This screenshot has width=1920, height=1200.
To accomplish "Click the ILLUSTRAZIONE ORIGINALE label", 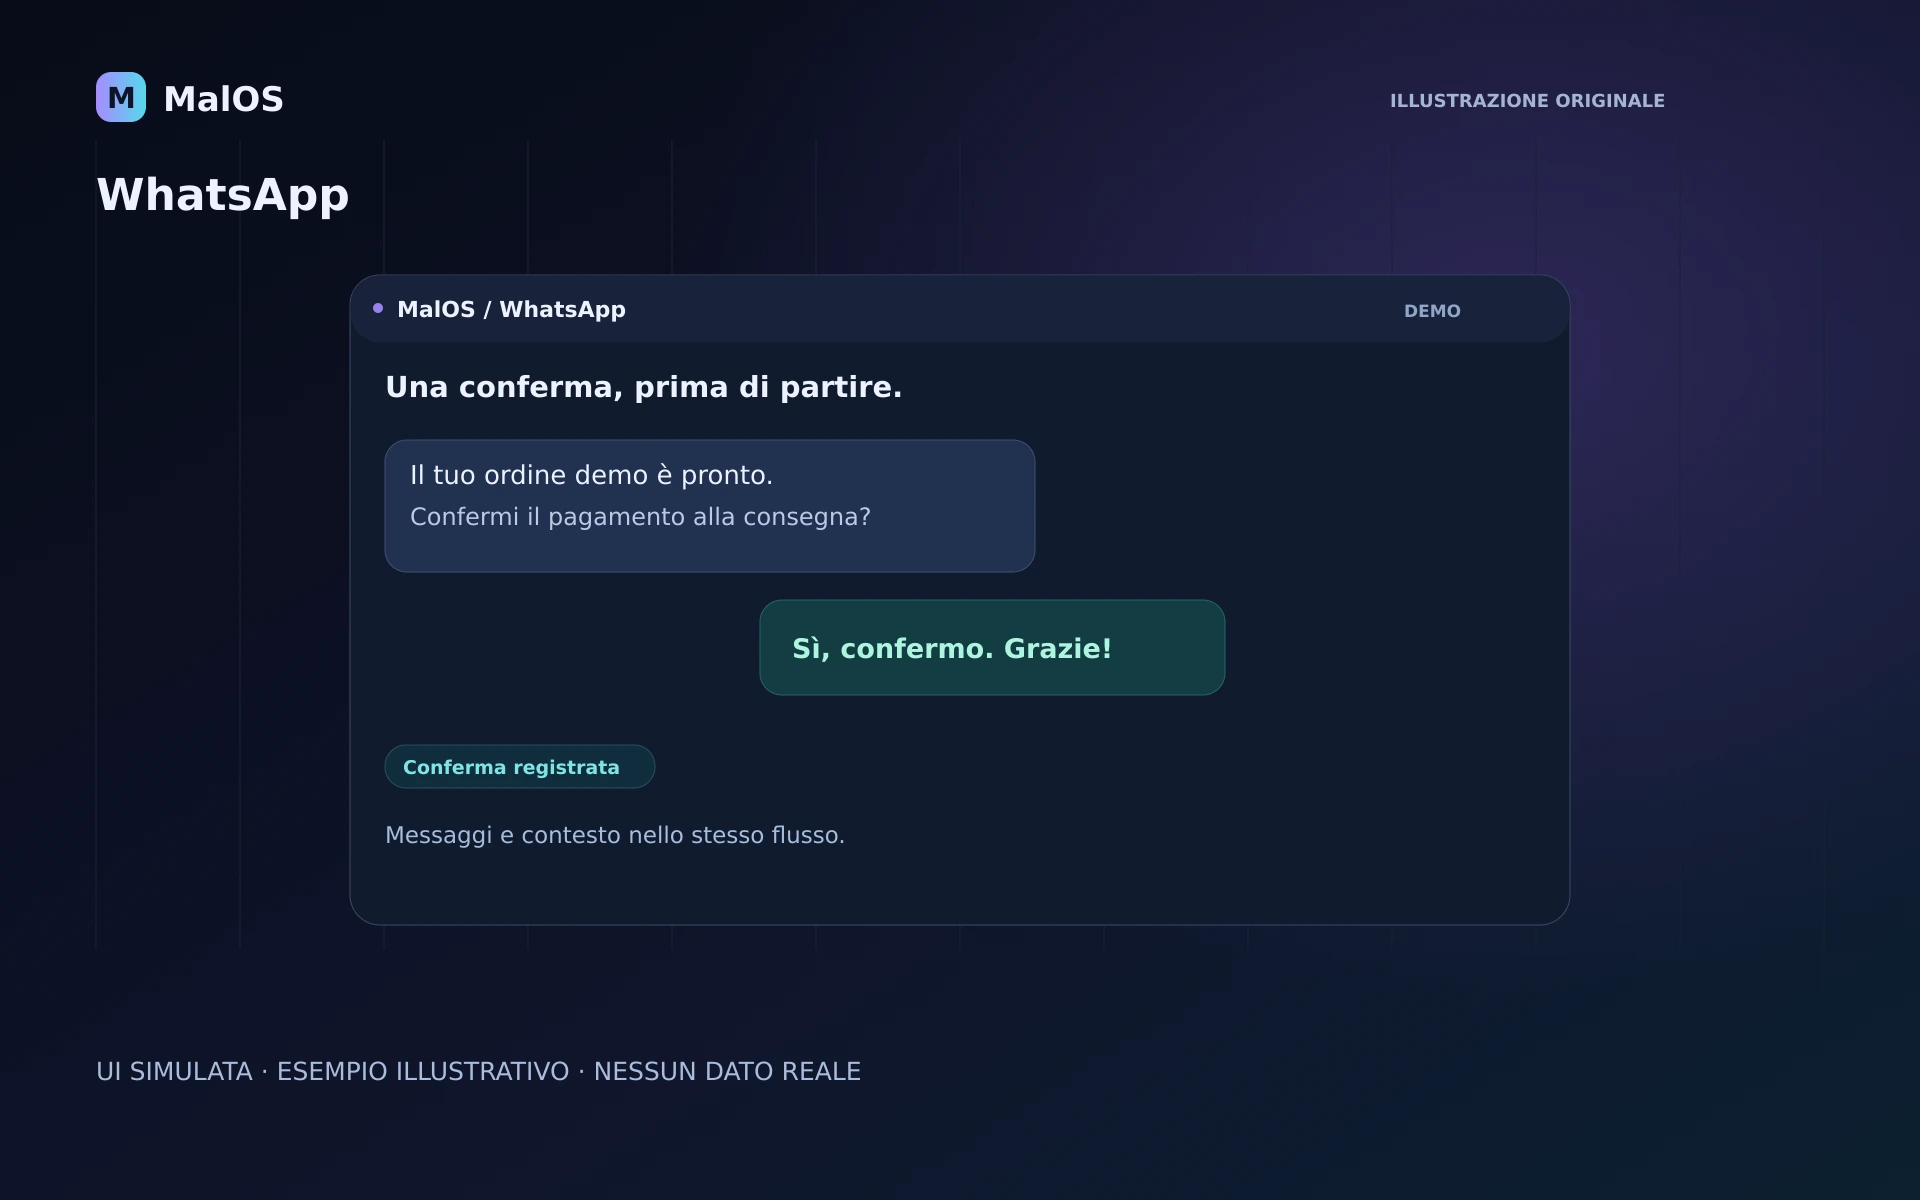I will tap(1527, 101).
